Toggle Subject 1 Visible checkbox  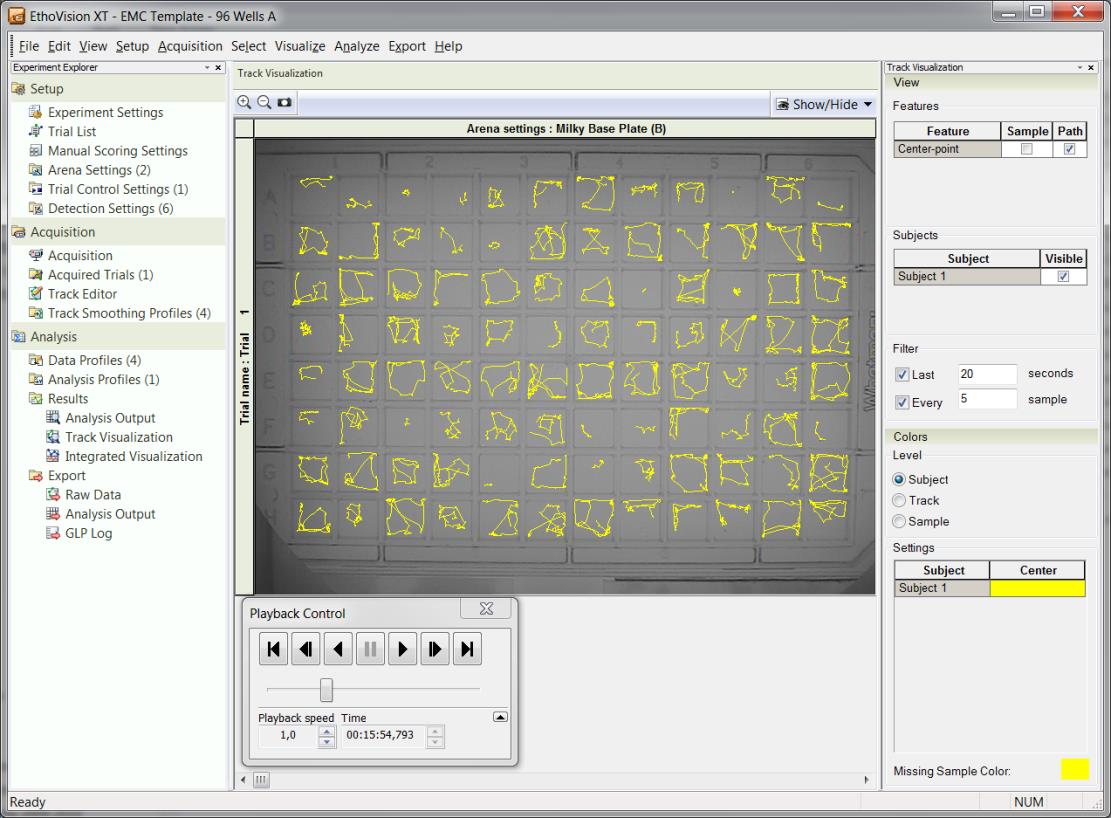pyautogui.click(x=1063, y=276)
